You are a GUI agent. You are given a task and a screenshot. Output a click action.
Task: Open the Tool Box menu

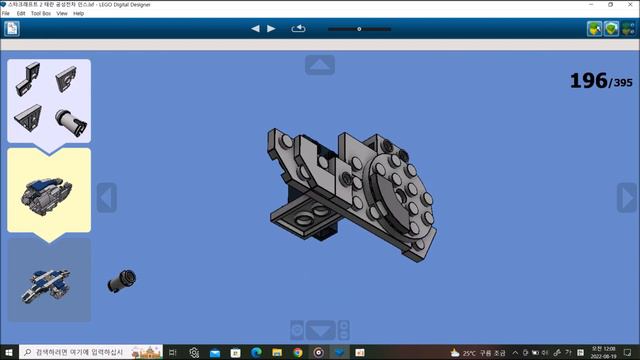pyautogui.click(x=41, y=13)
